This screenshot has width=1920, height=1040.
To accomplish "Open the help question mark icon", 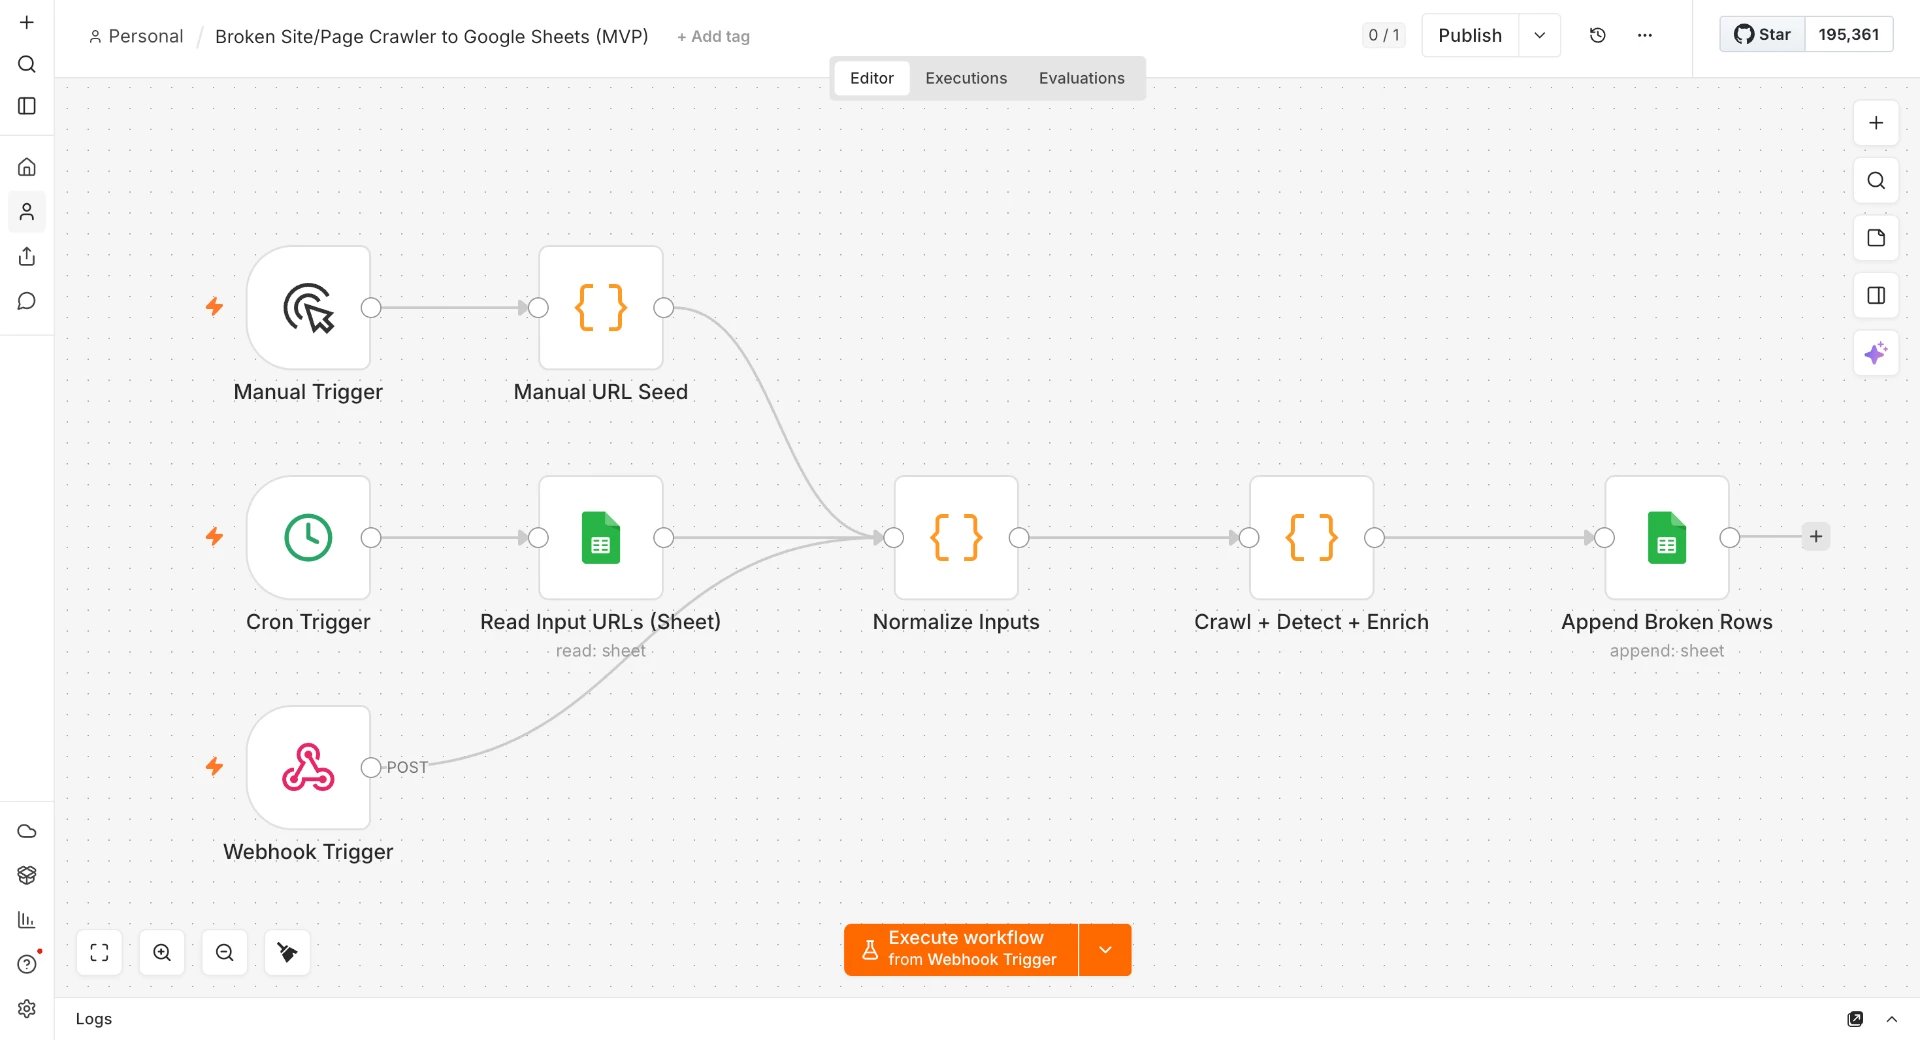I will click(x=27, y=964).
